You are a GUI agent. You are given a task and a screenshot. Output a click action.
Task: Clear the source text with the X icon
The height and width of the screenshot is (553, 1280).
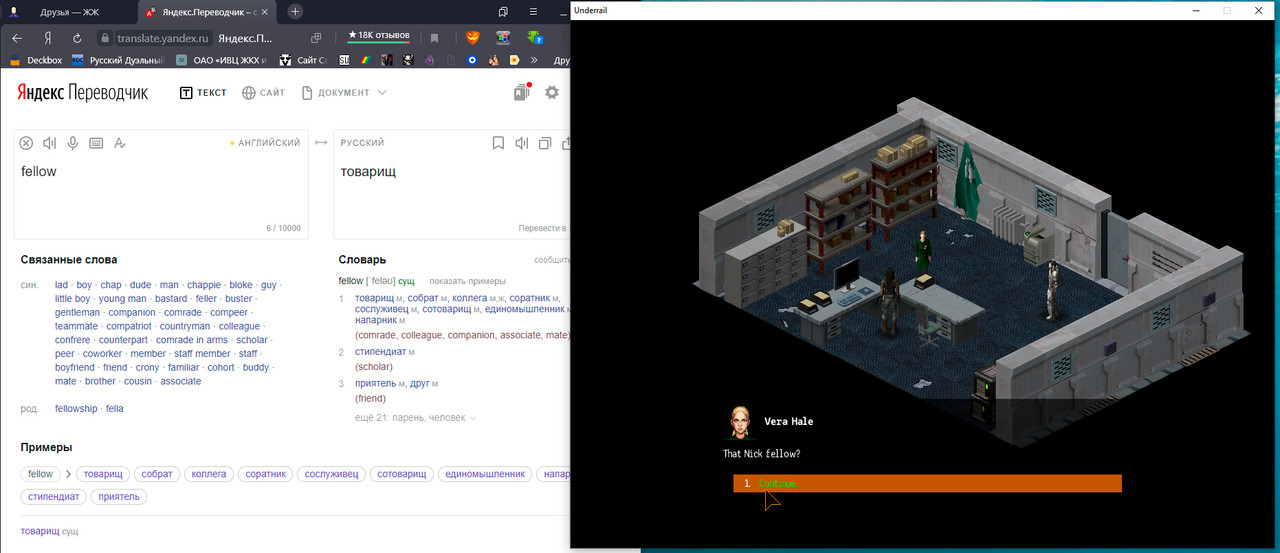27,143
